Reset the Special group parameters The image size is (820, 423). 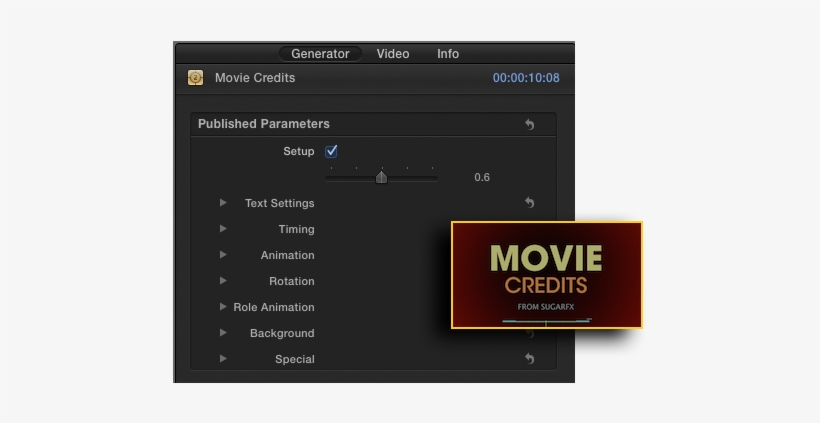[530, 359]
